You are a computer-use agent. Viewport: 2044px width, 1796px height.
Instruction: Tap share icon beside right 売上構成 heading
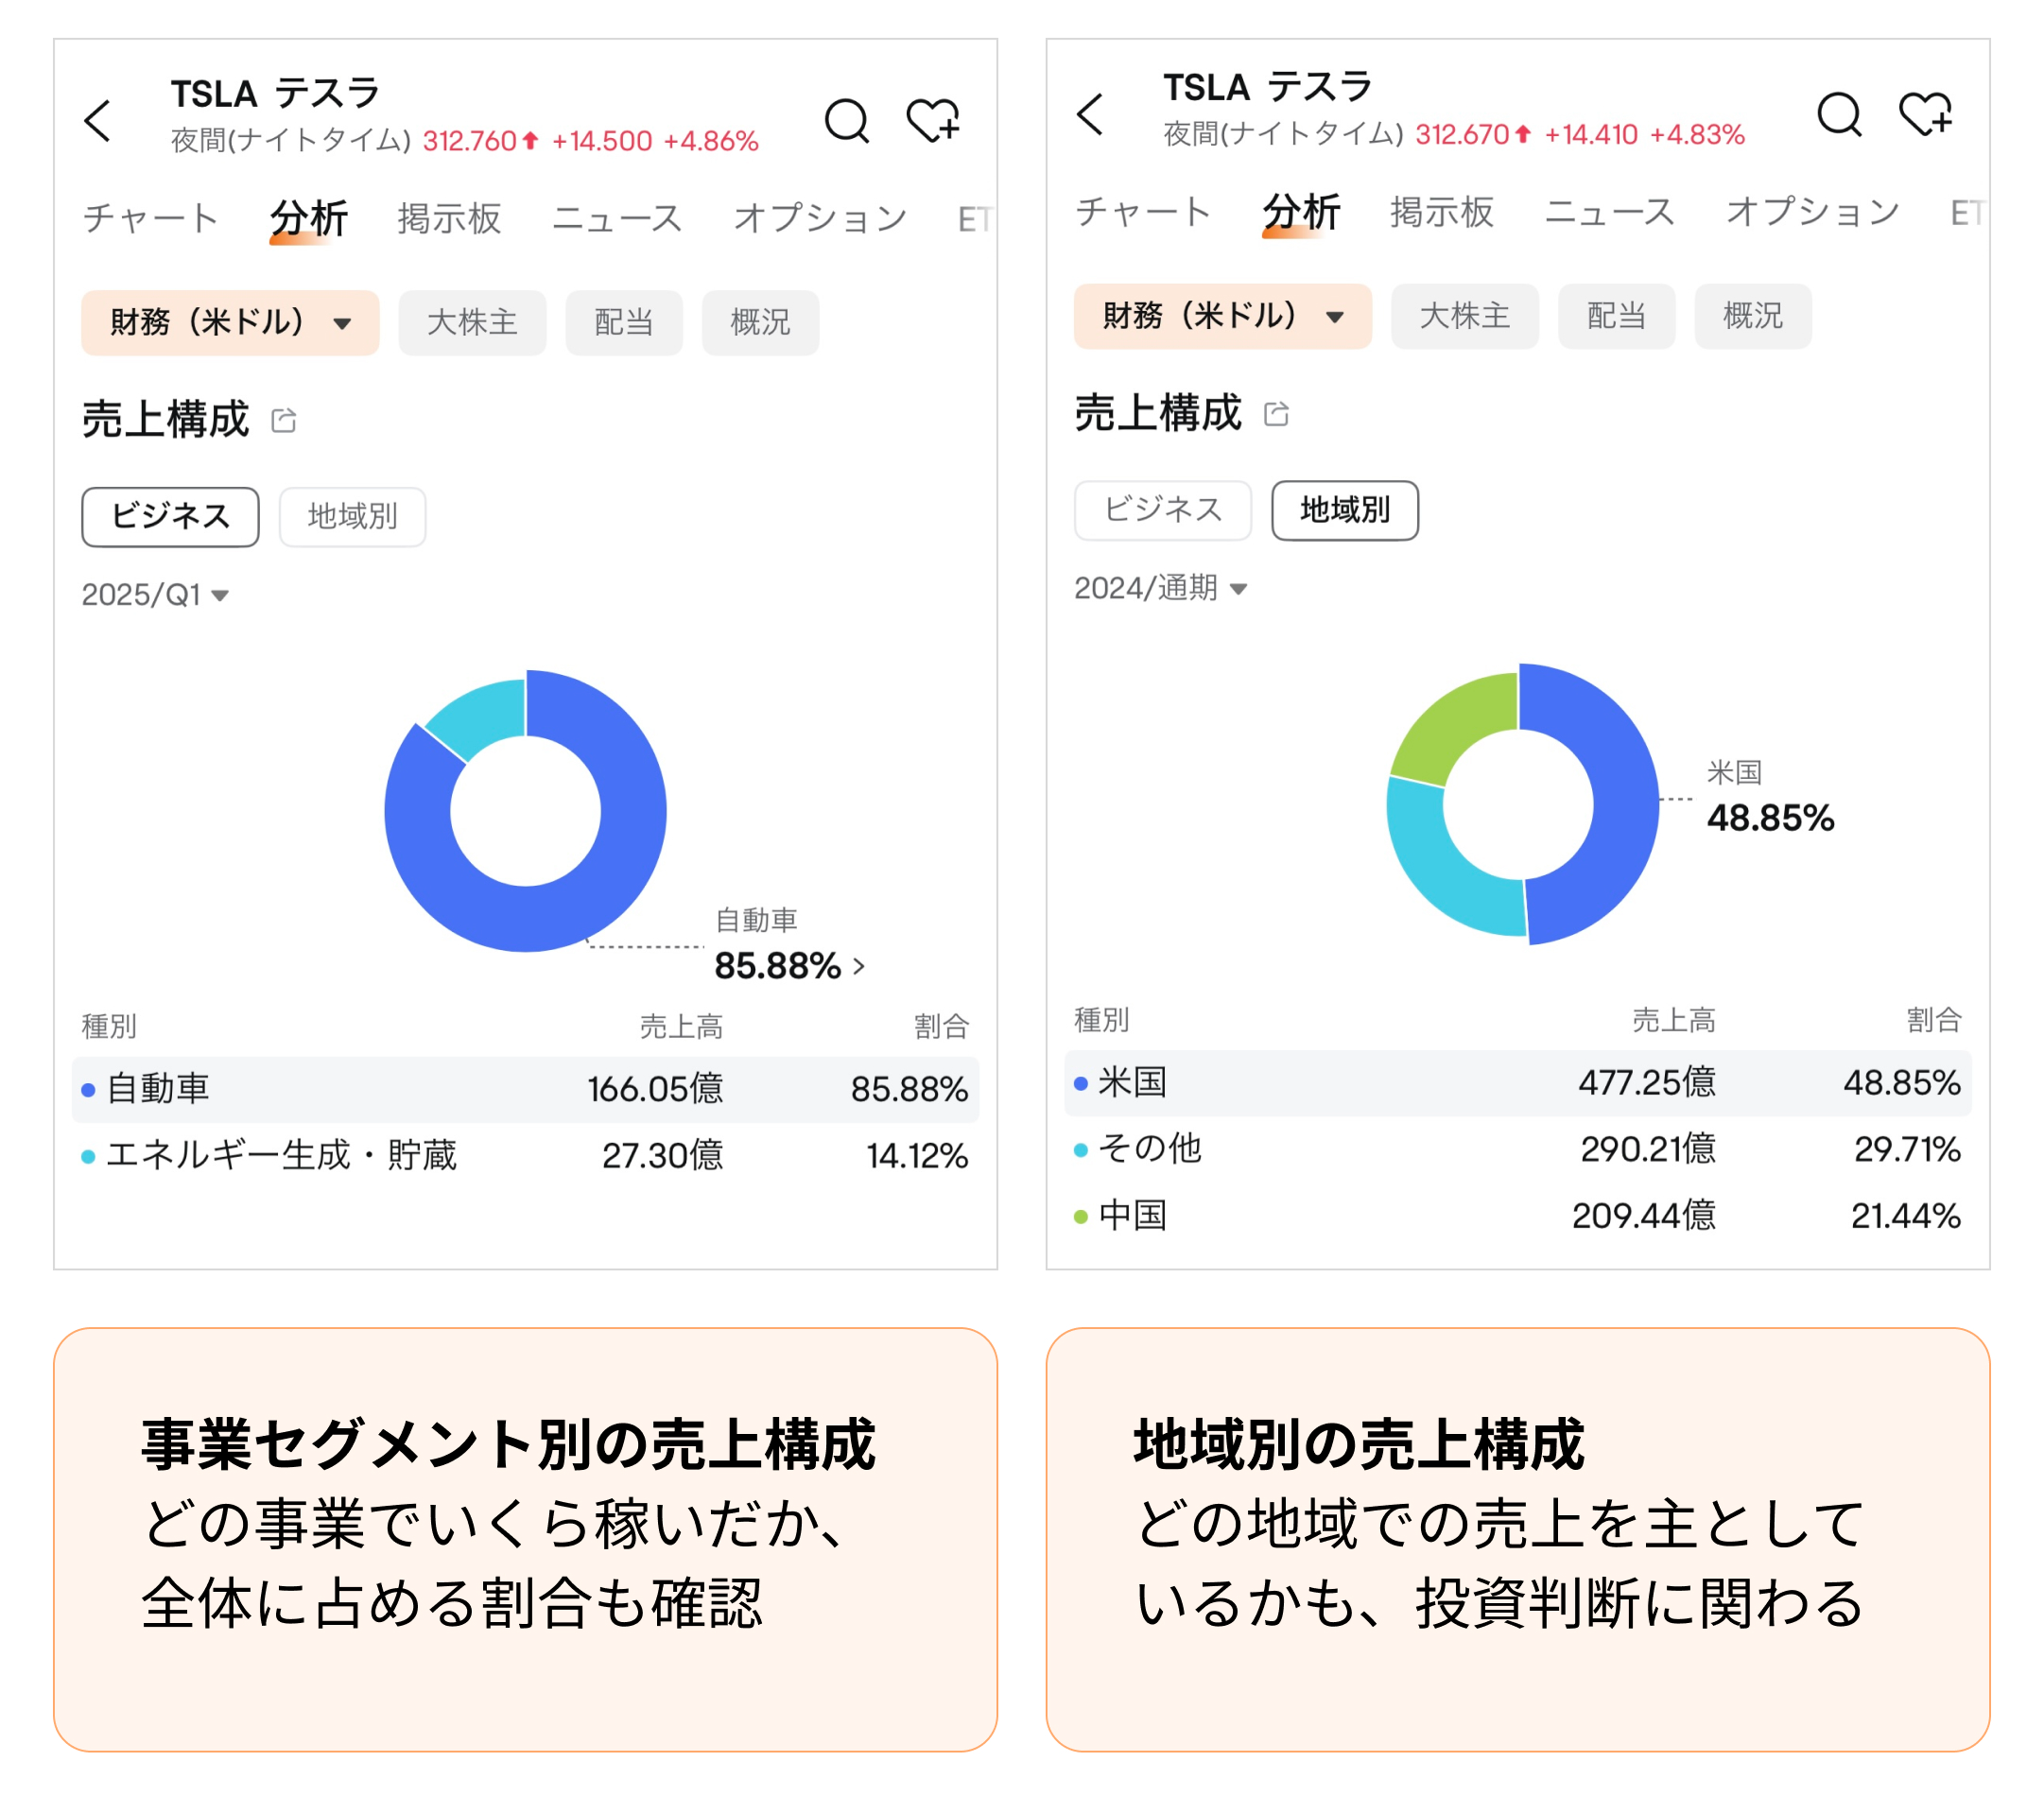(1276, 414)
